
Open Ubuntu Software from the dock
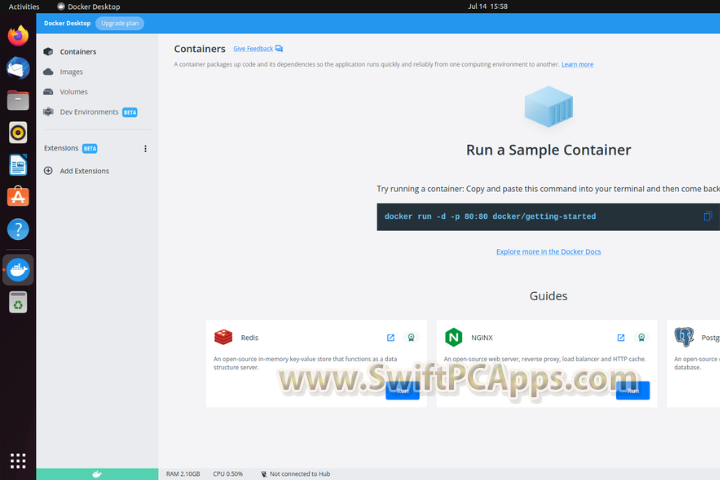18,197
